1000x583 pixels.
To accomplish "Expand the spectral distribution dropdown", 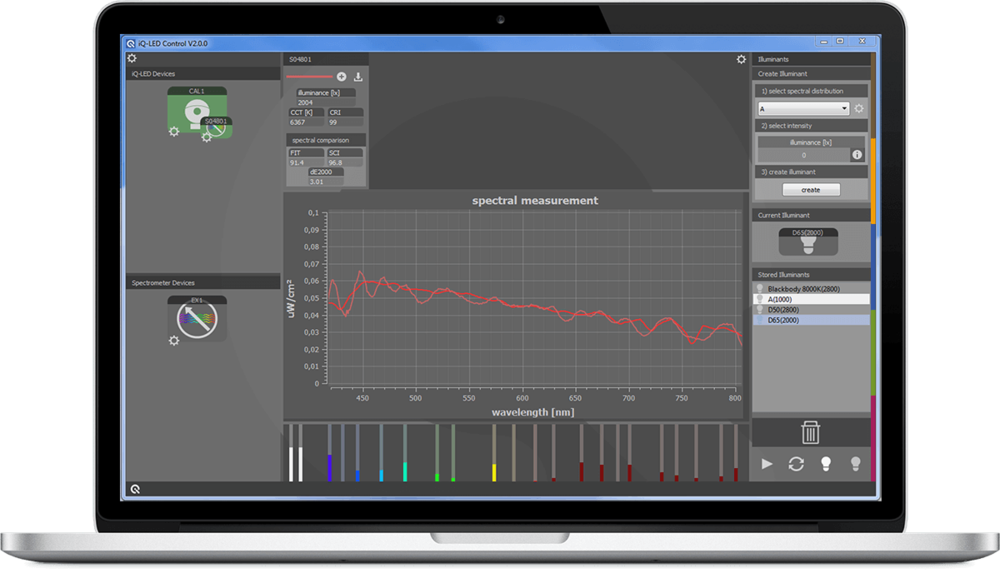I will pos(845,108).
